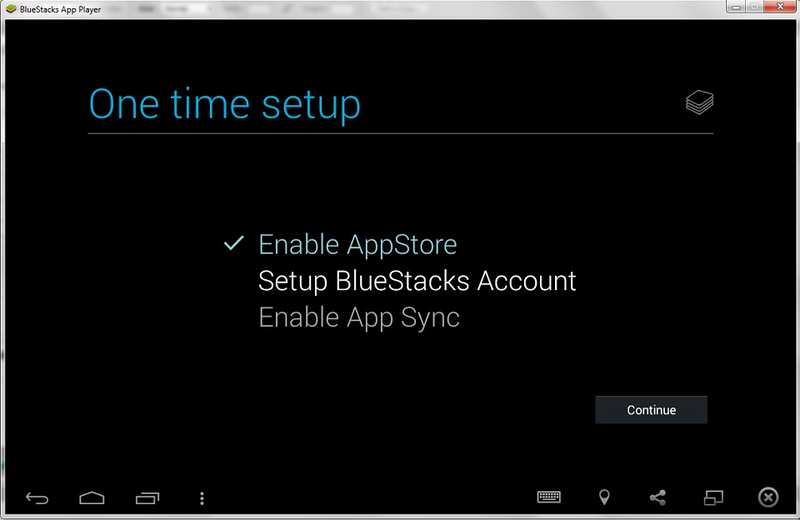Tap the Android home icon
Screen dimensions: 800x520
(x=92, y=498)
